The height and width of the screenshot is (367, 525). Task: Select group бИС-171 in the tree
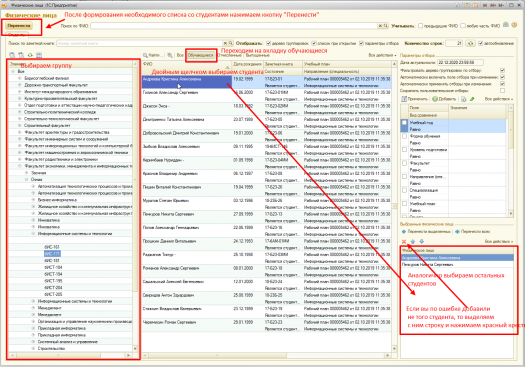(52, 254)
